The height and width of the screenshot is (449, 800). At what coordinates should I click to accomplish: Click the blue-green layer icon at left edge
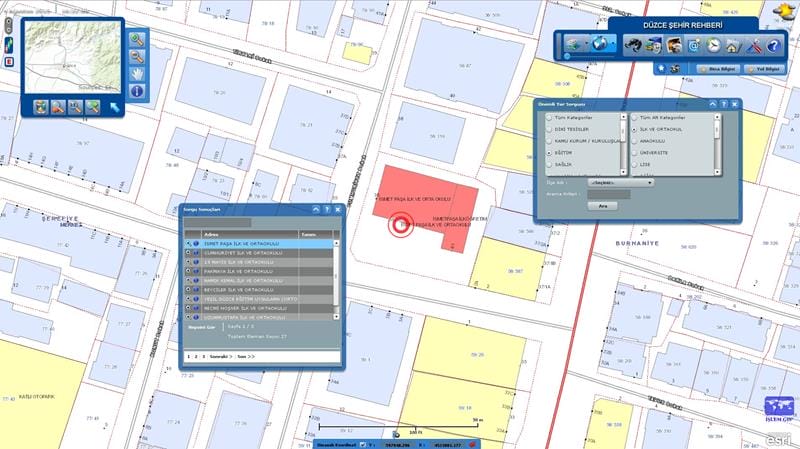click(x=9, y=45)
